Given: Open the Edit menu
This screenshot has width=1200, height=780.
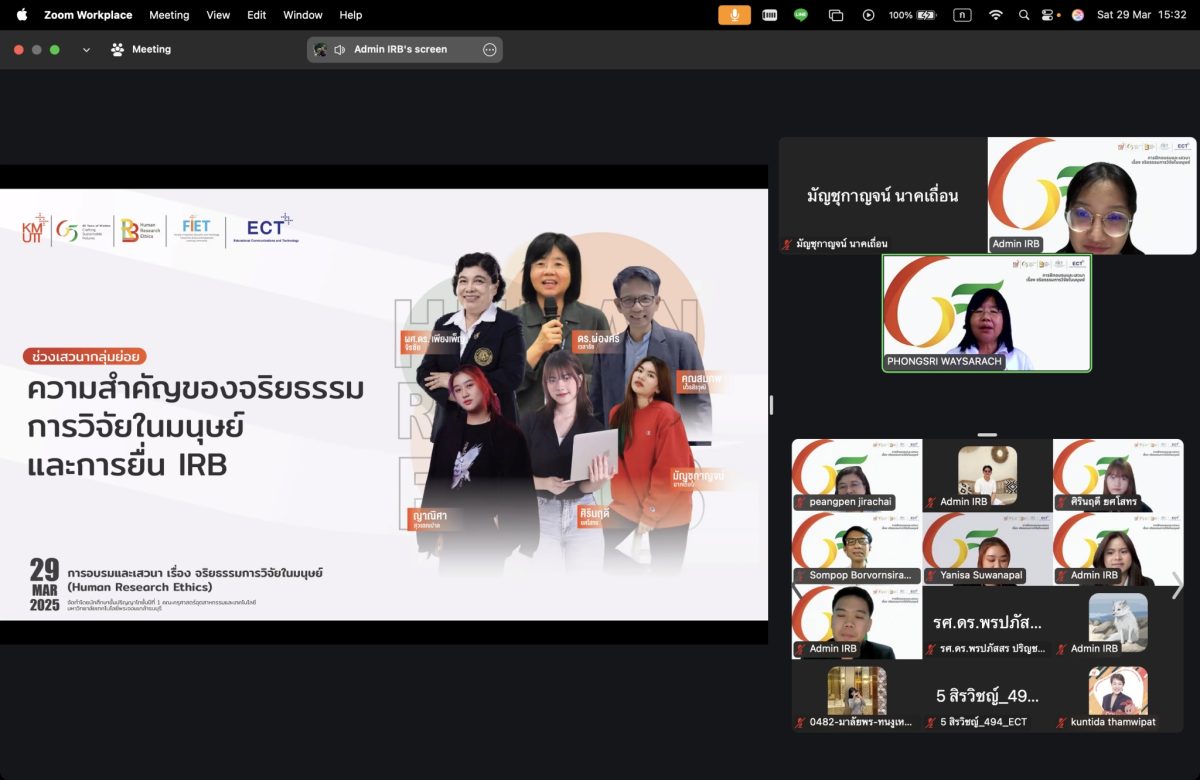Looking at the screenshot, I should (257, 15).
